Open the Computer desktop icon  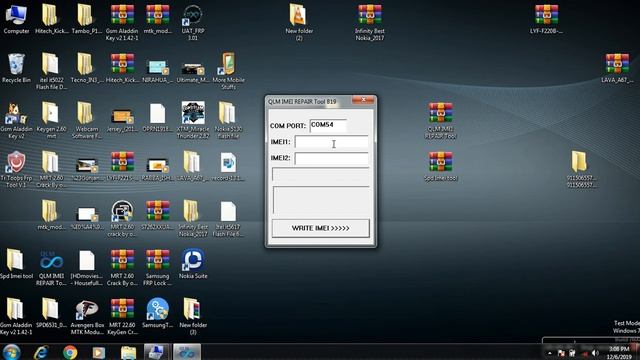[x=16, y=19]
